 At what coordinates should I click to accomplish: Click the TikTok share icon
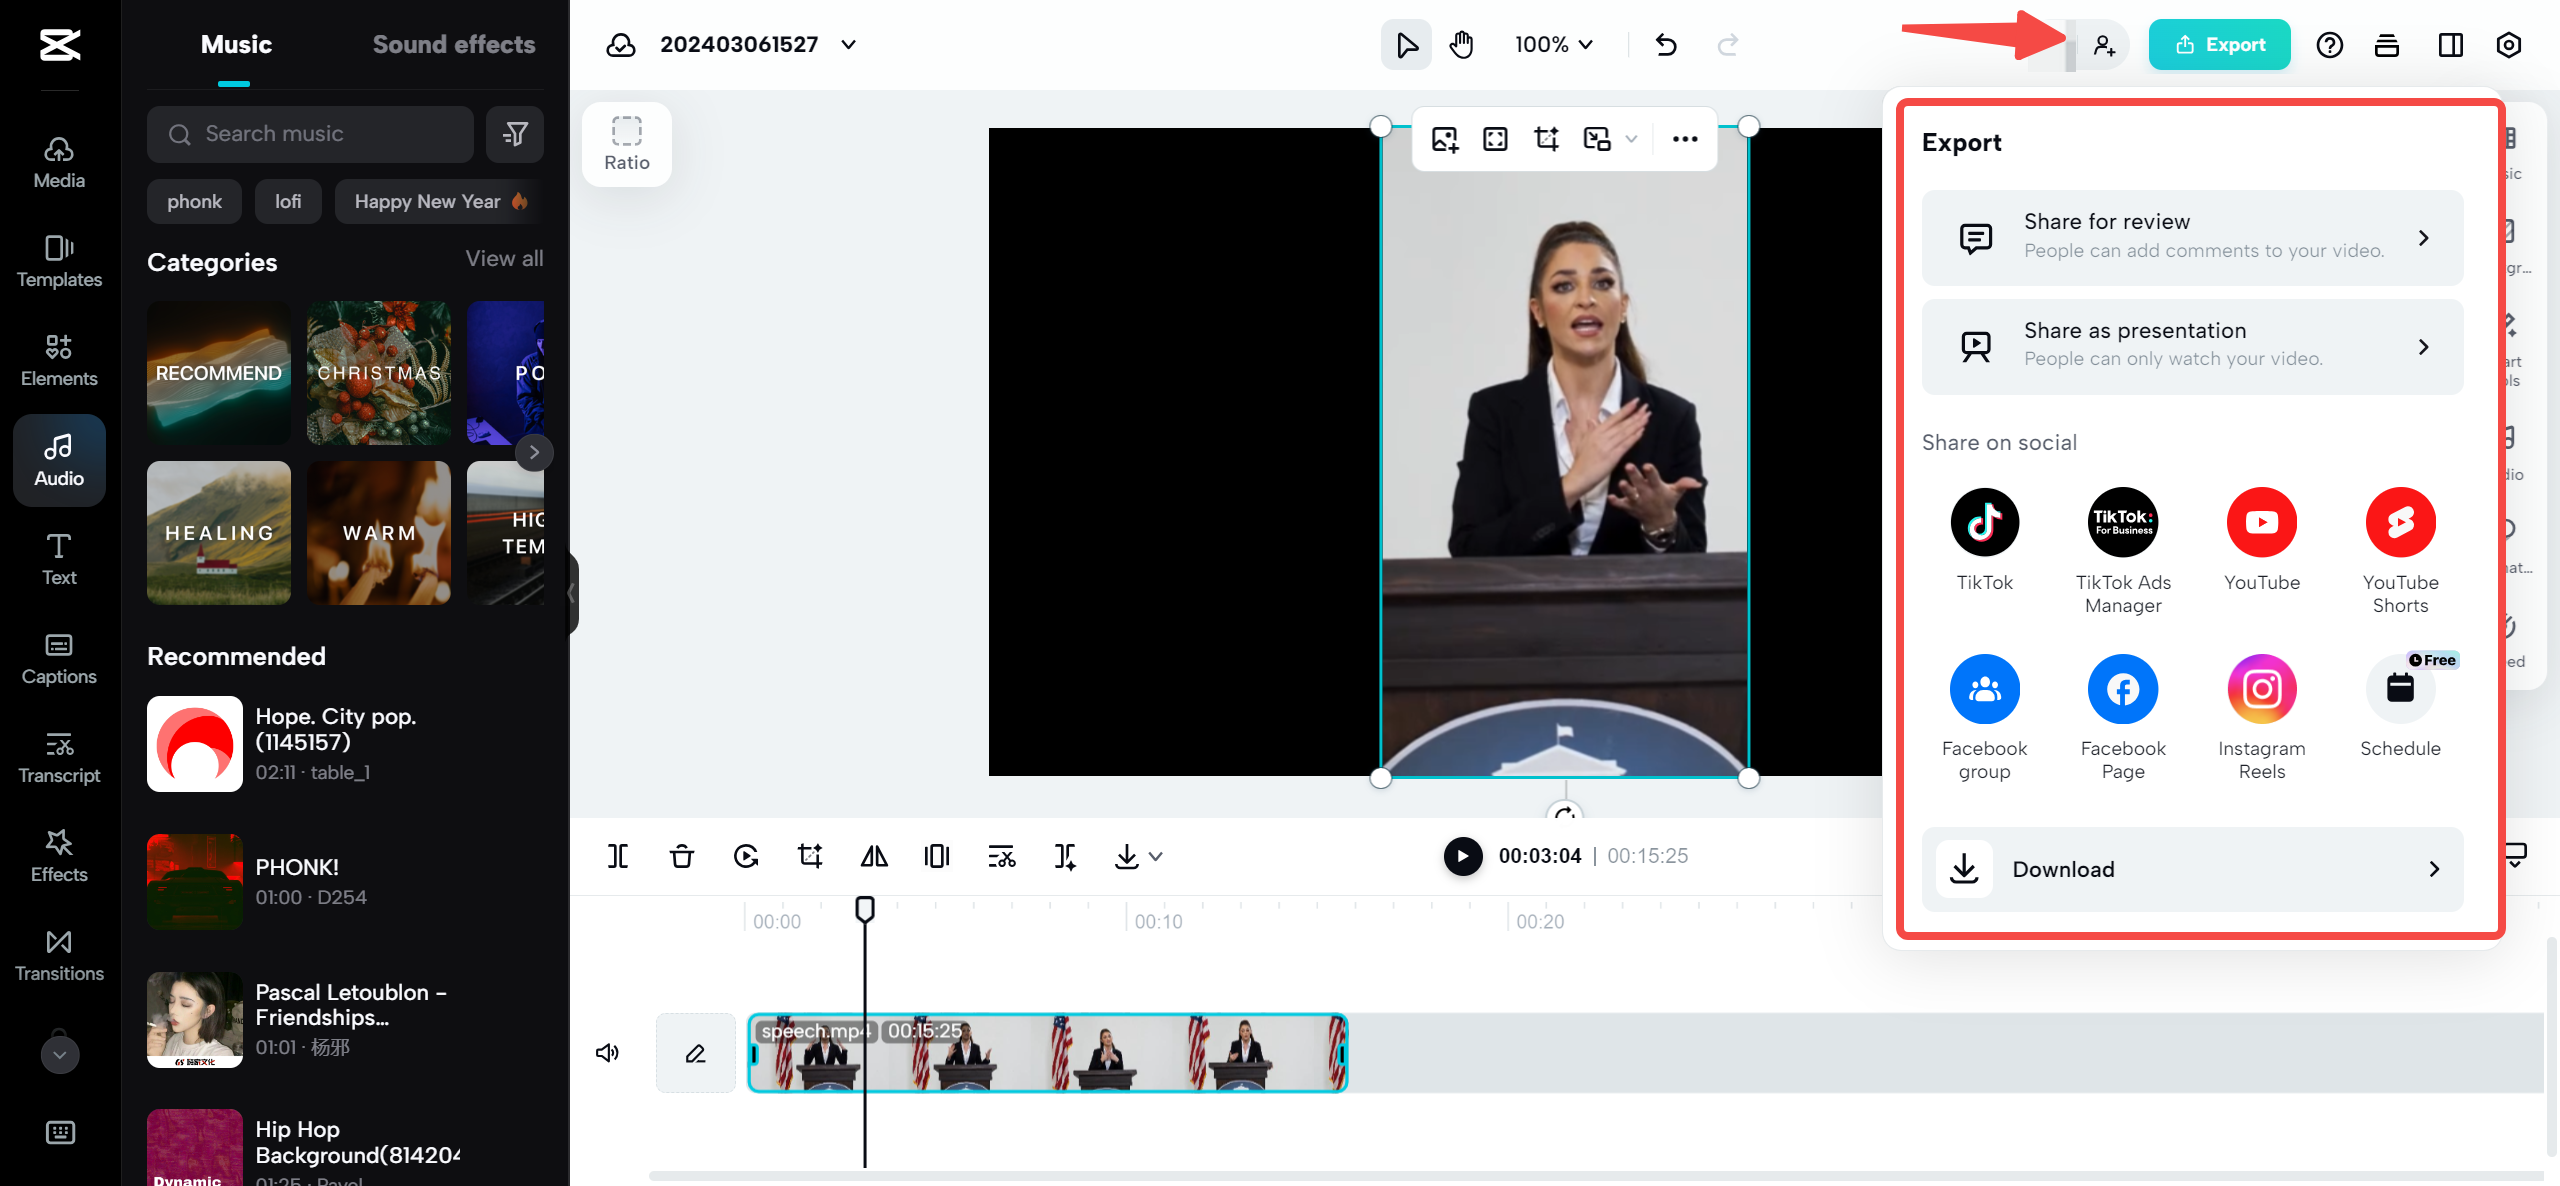[x=1984, y=523]
